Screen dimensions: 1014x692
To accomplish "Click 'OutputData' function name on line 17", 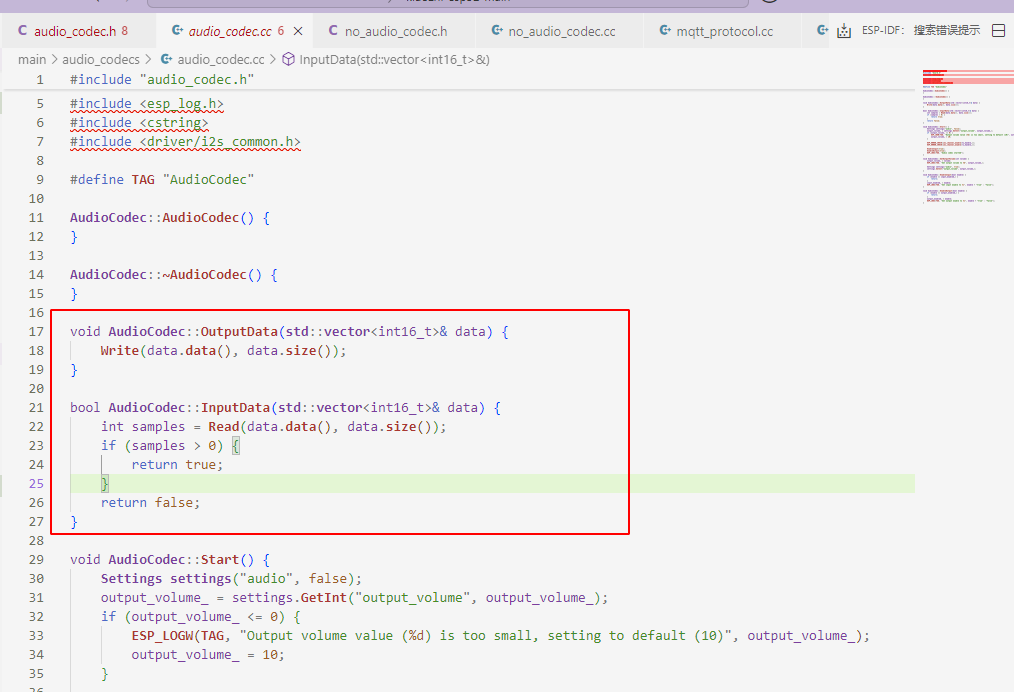I will point(239,332).
